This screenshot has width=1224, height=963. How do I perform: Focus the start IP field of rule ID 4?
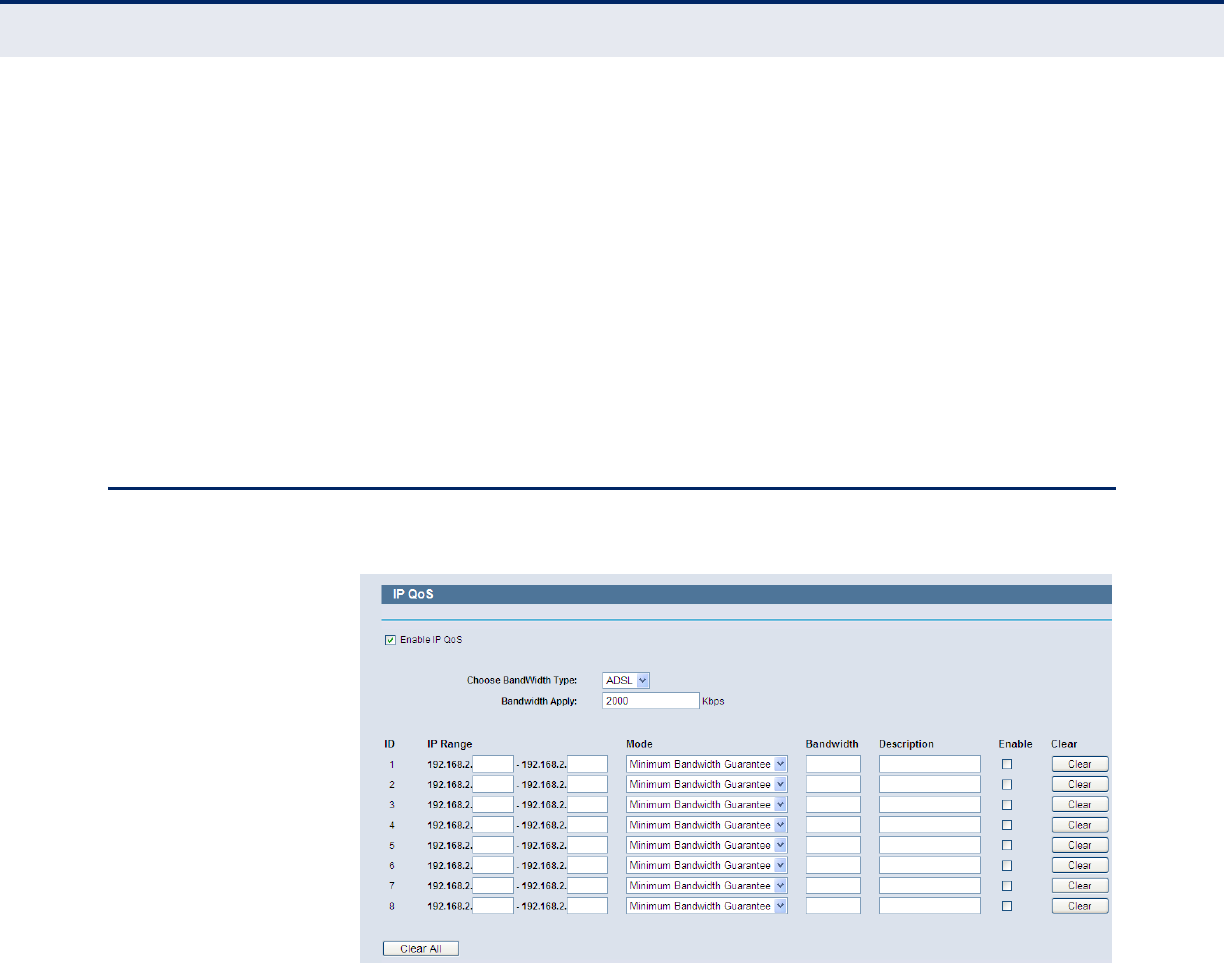pyautogui.click(x=493, y=825)
